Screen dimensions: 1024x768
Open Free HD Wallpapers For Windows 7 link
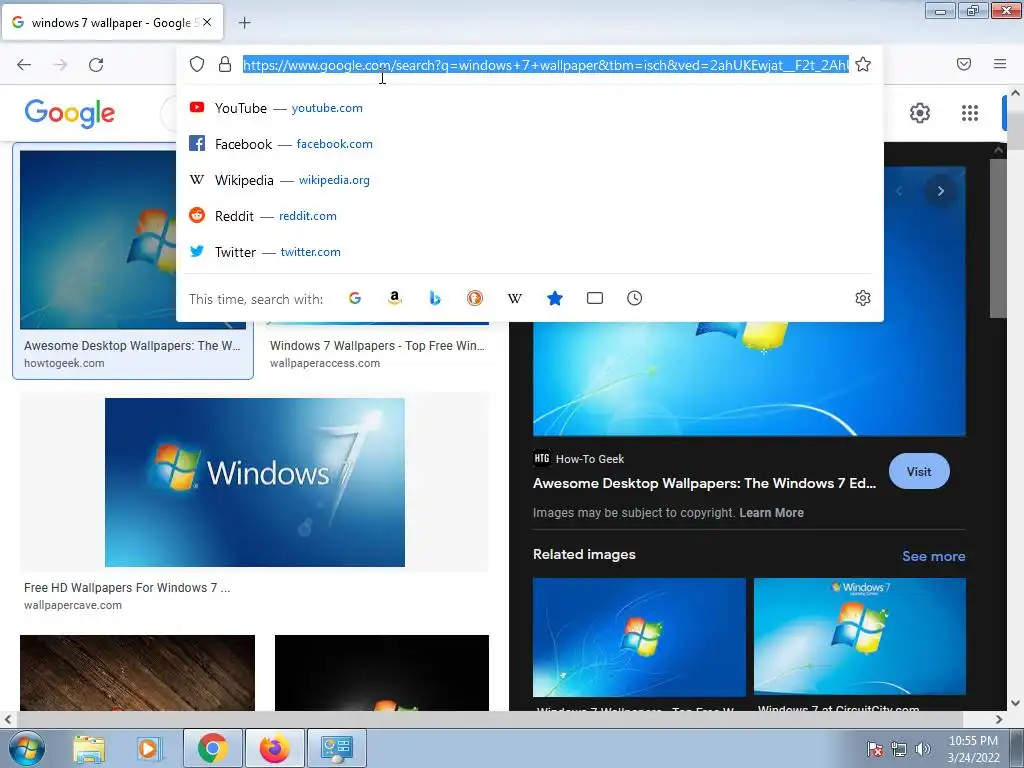click(x=127, y=588)
